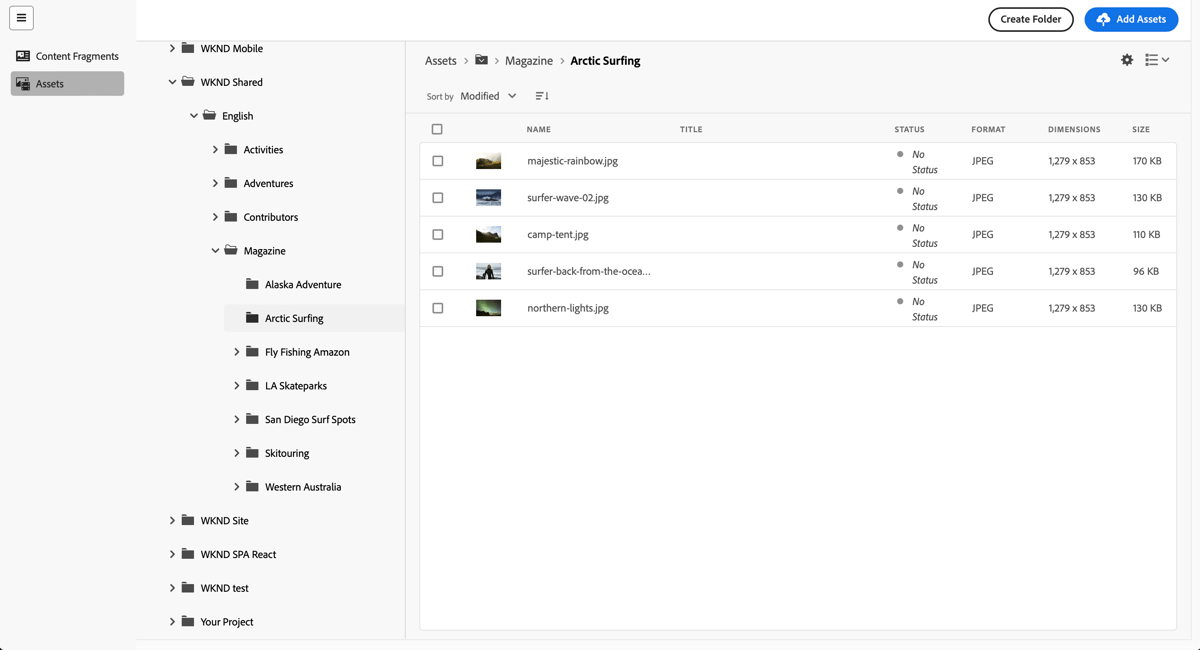Click the Assets sidebar icon
The height and width of the screenshot is (650, 1200).
coord(21,83)
